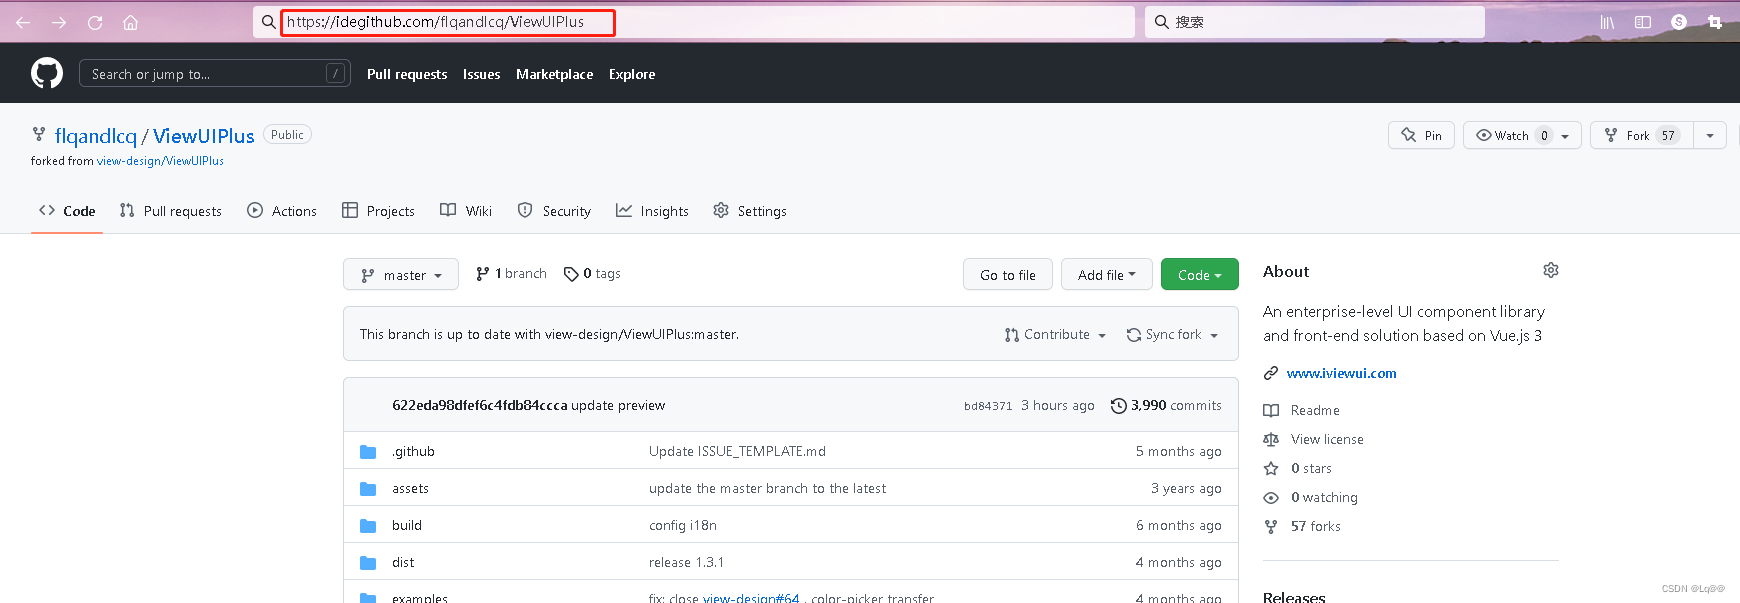
Task: View the 0 tags link
Action: click(592, 274)
